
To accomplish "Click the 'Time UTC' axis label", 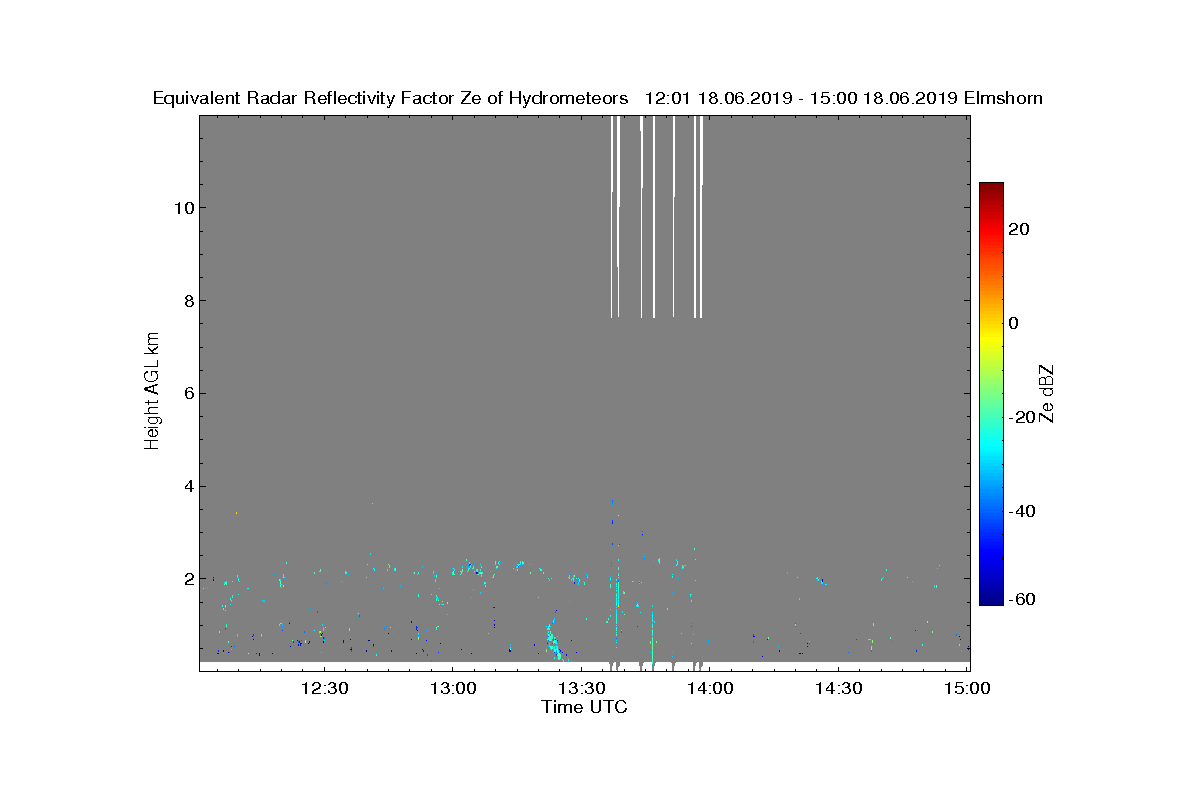I will point(584,707).
